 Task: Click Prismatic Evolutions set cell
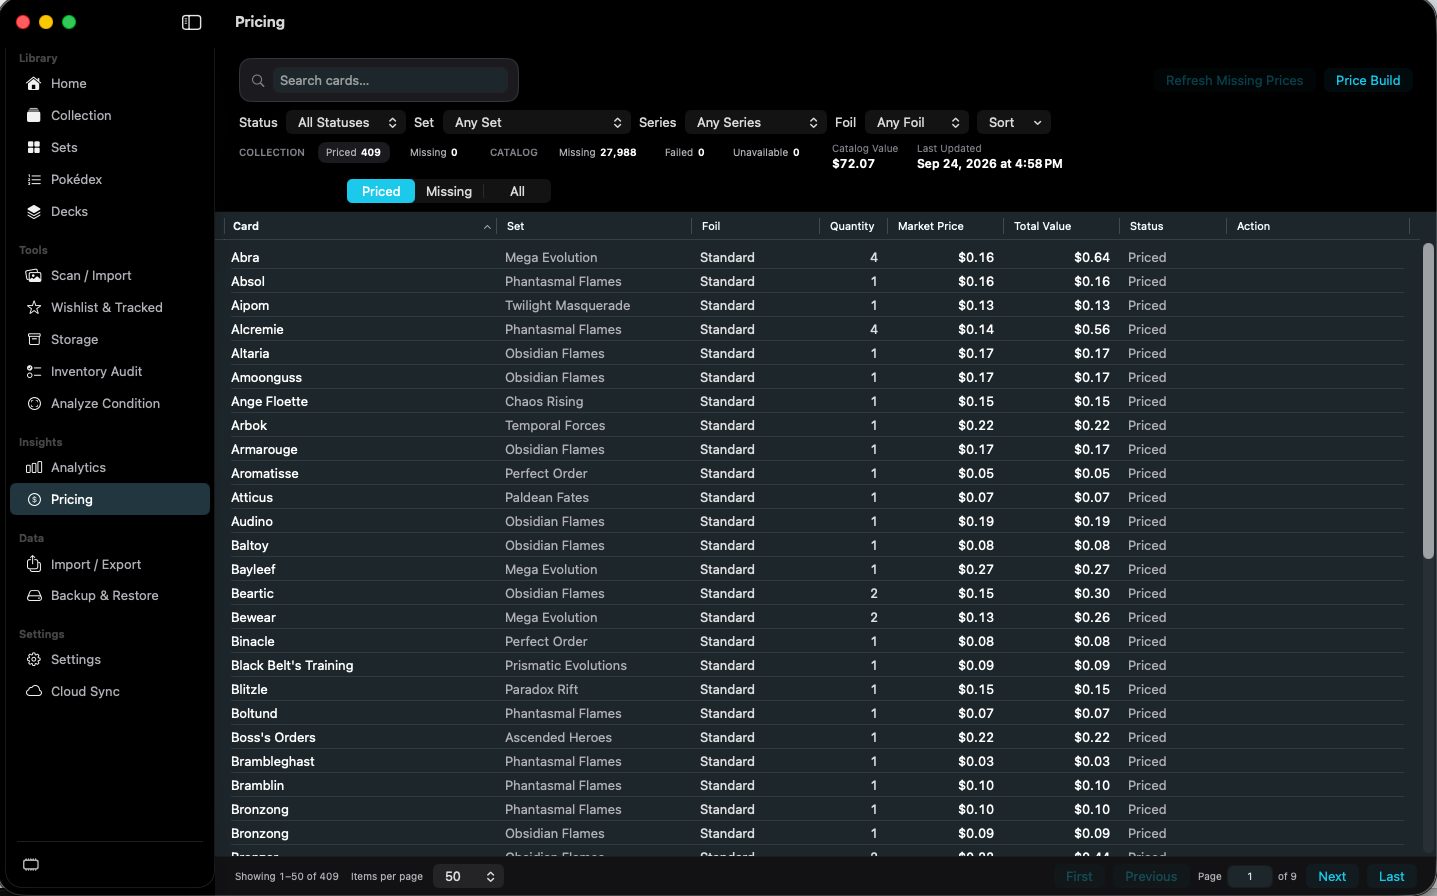tap(566, 665)
